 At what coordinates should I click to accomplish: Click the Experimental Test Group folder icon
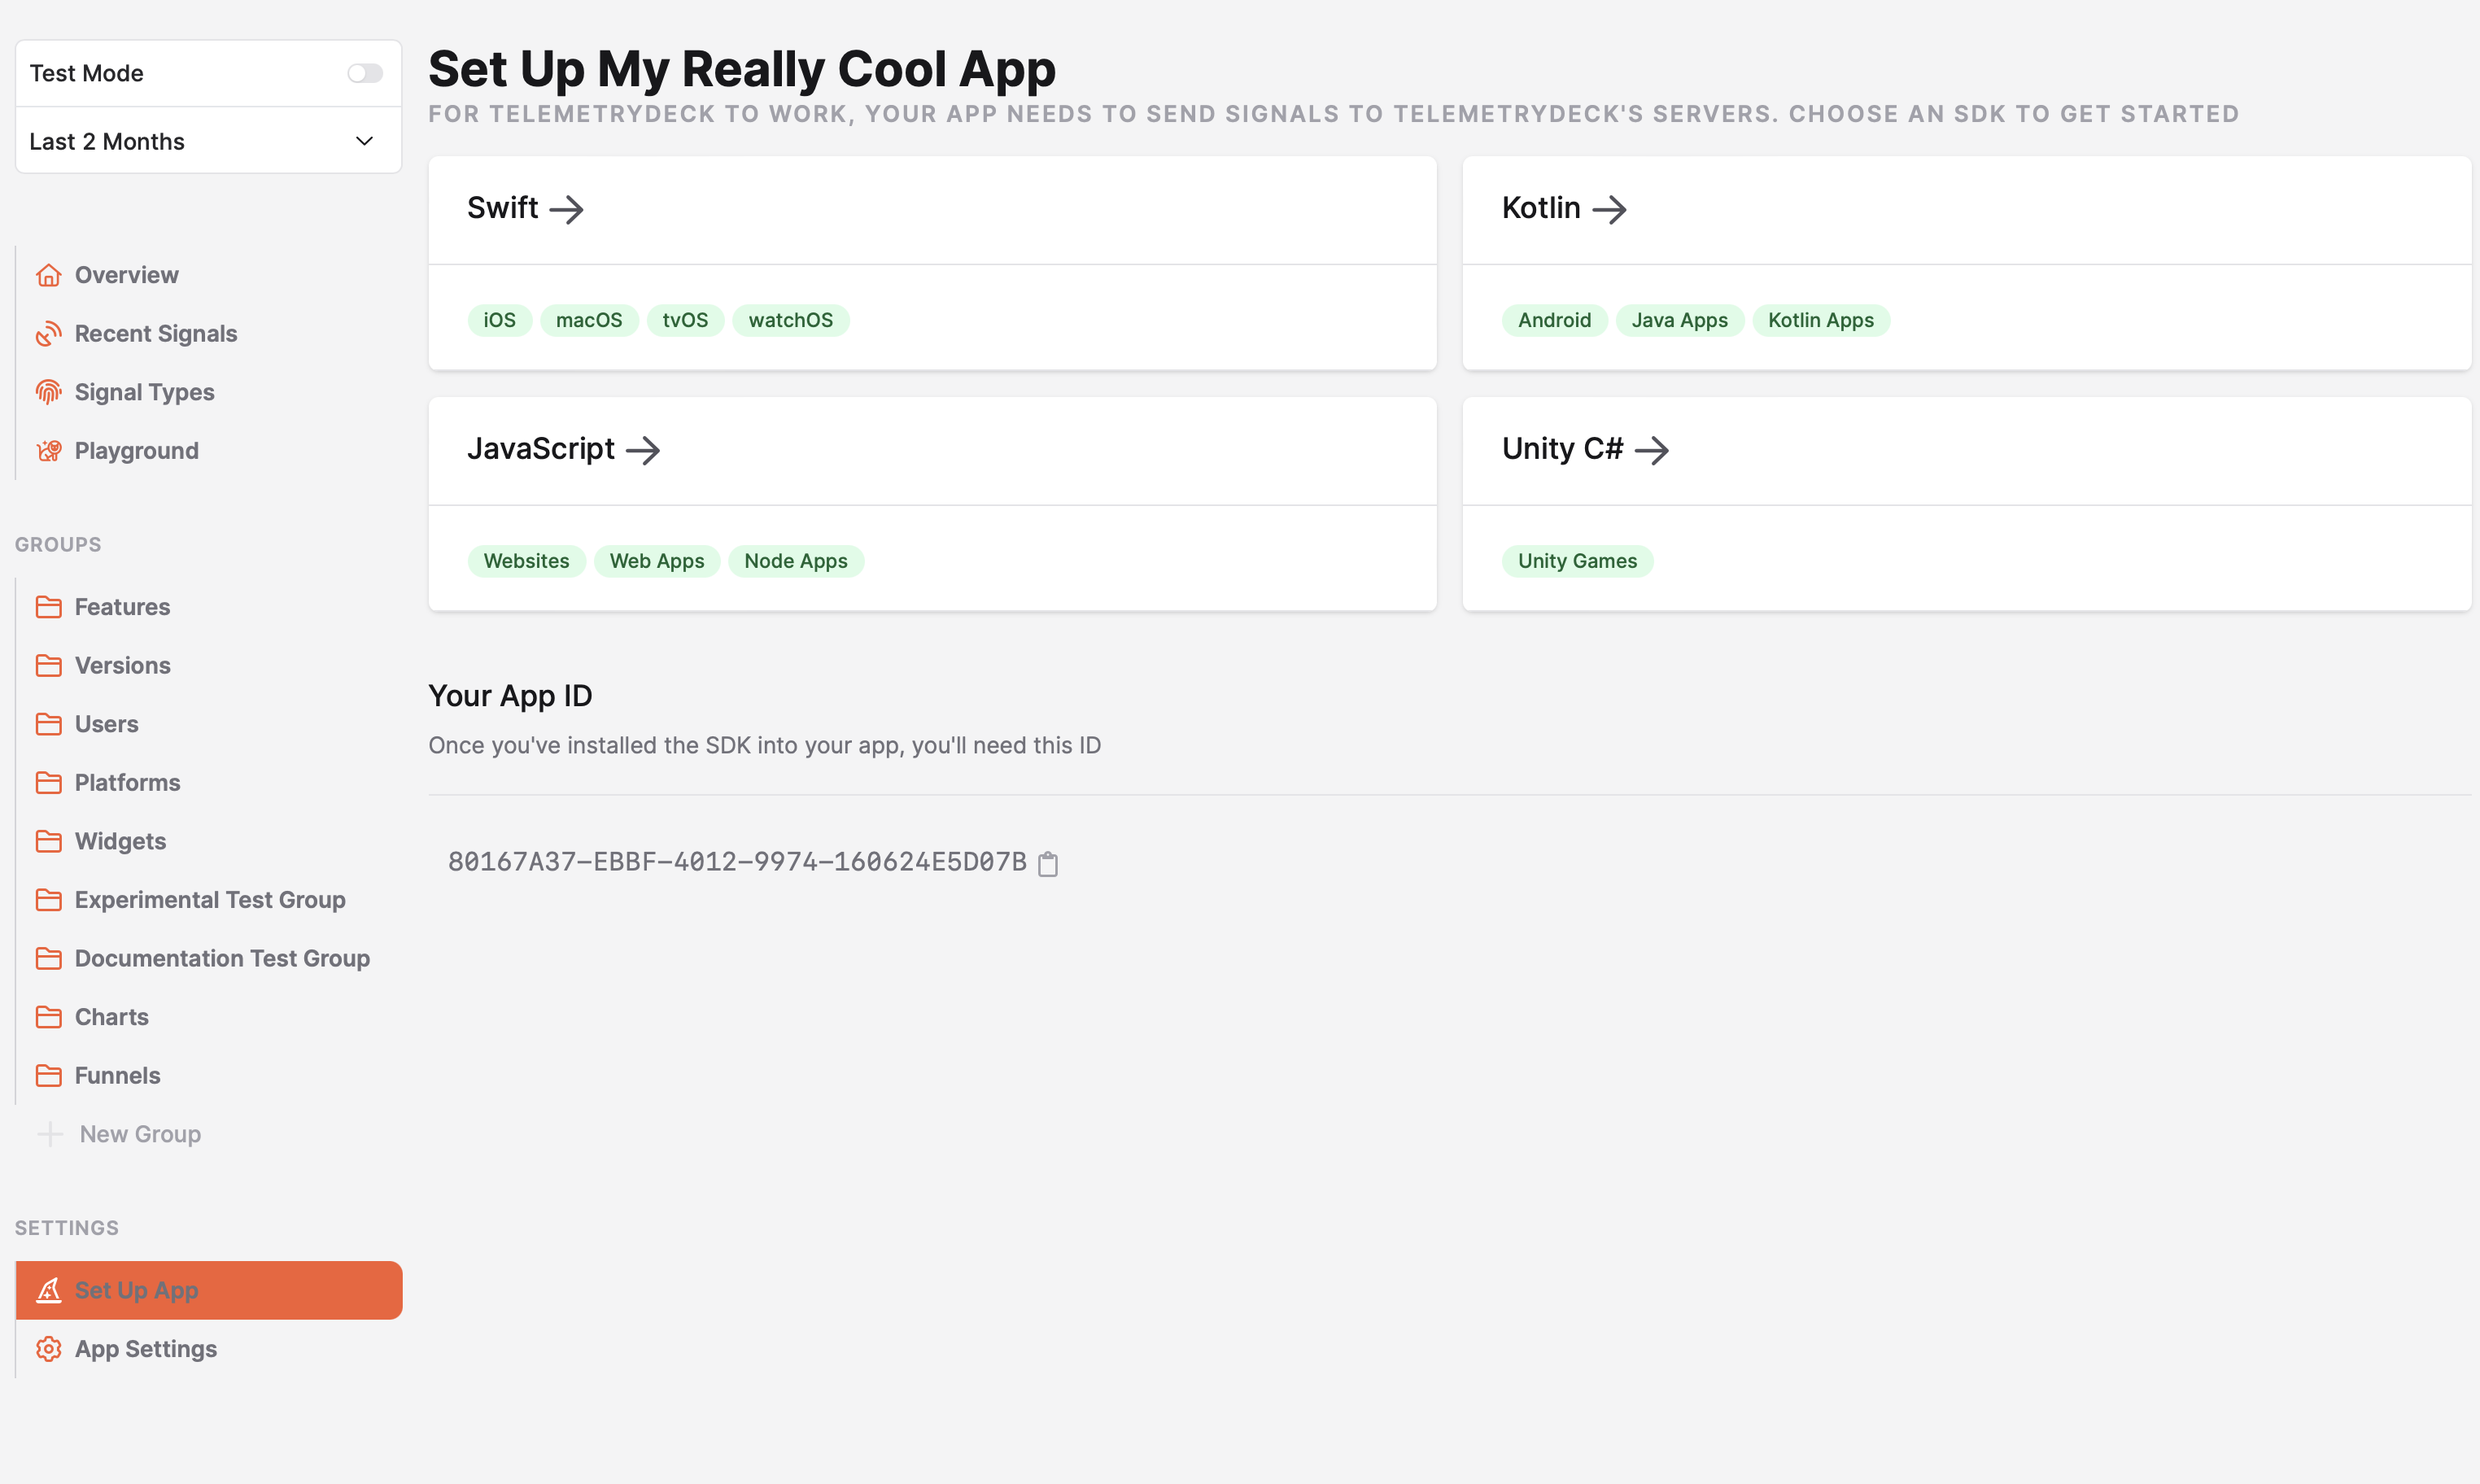(48, 900)
